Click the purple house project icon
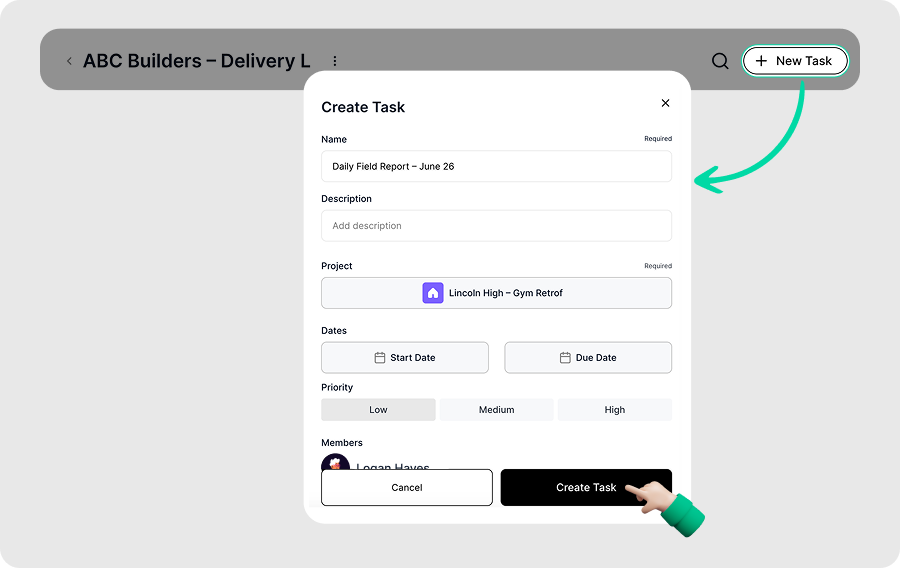 point(433,293)
